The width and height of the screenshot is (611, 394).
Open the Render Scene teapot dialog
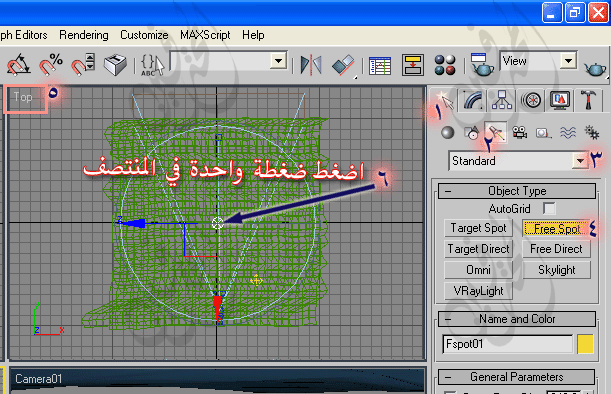point(482,65)
